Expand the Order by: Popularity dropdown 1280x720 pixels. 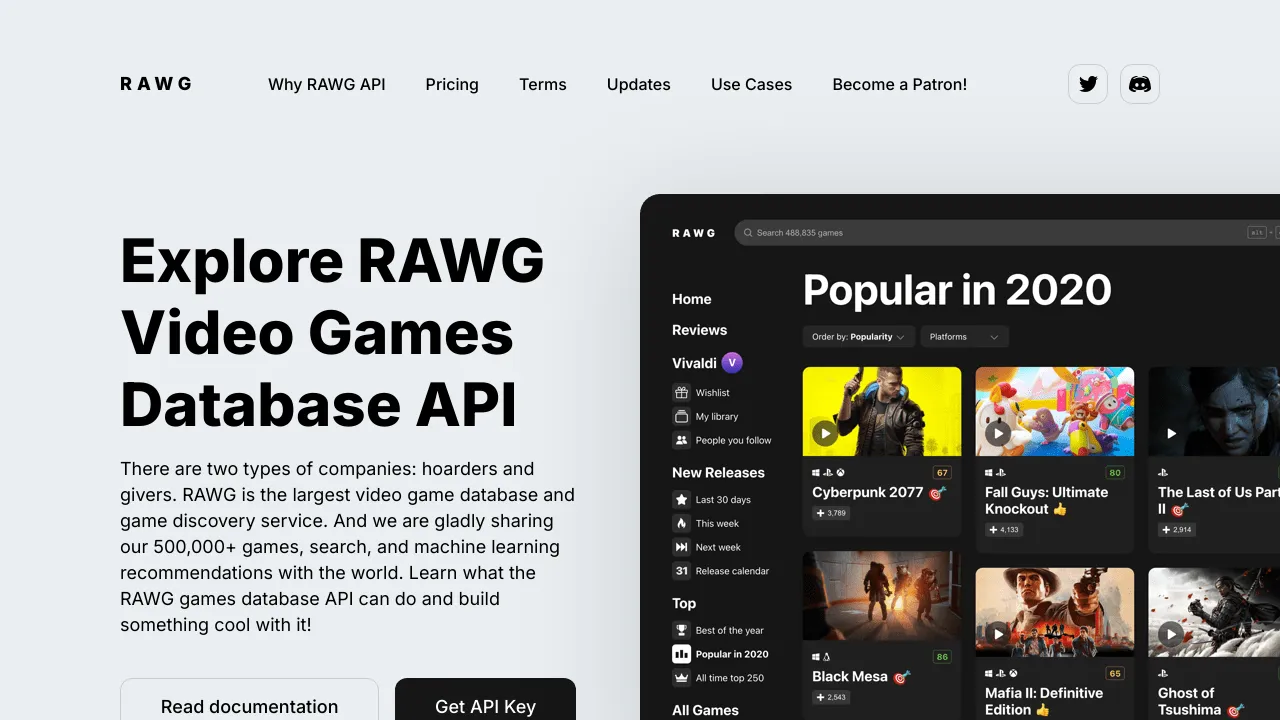tap(858, 337)
